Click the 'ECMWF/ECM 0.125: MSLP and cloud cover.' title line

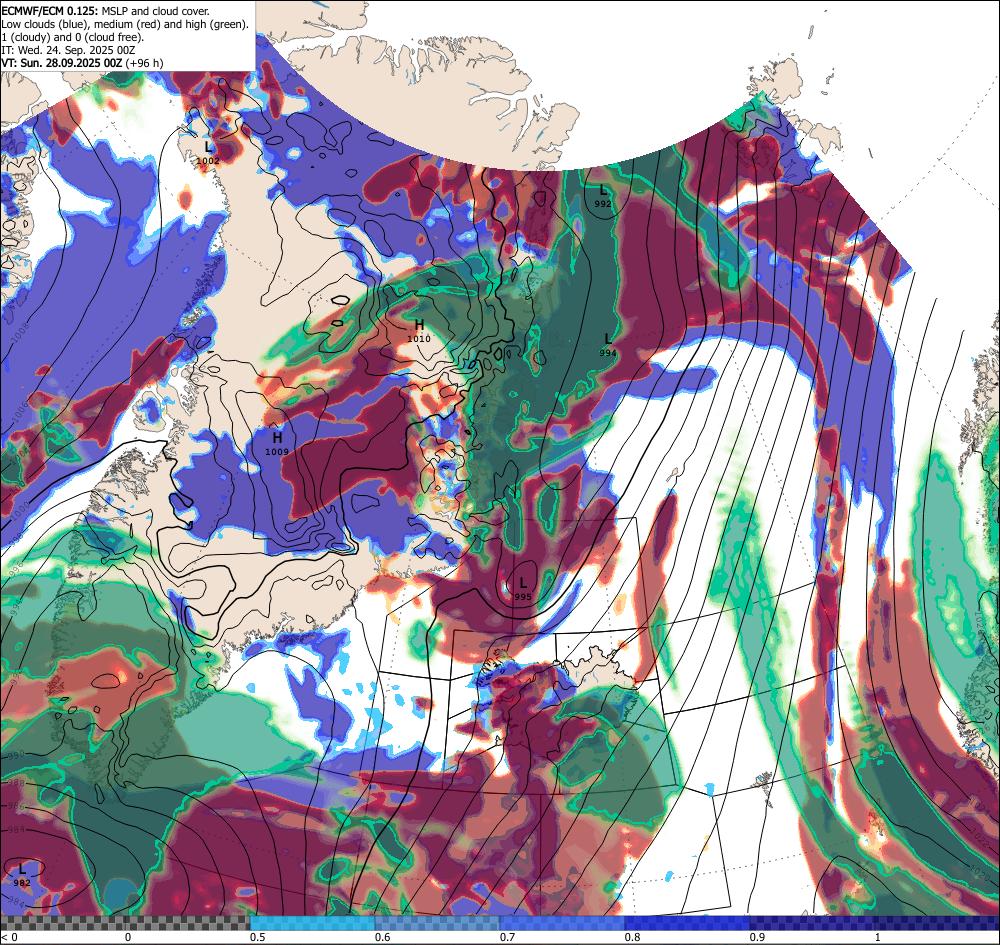click(105, 11)
